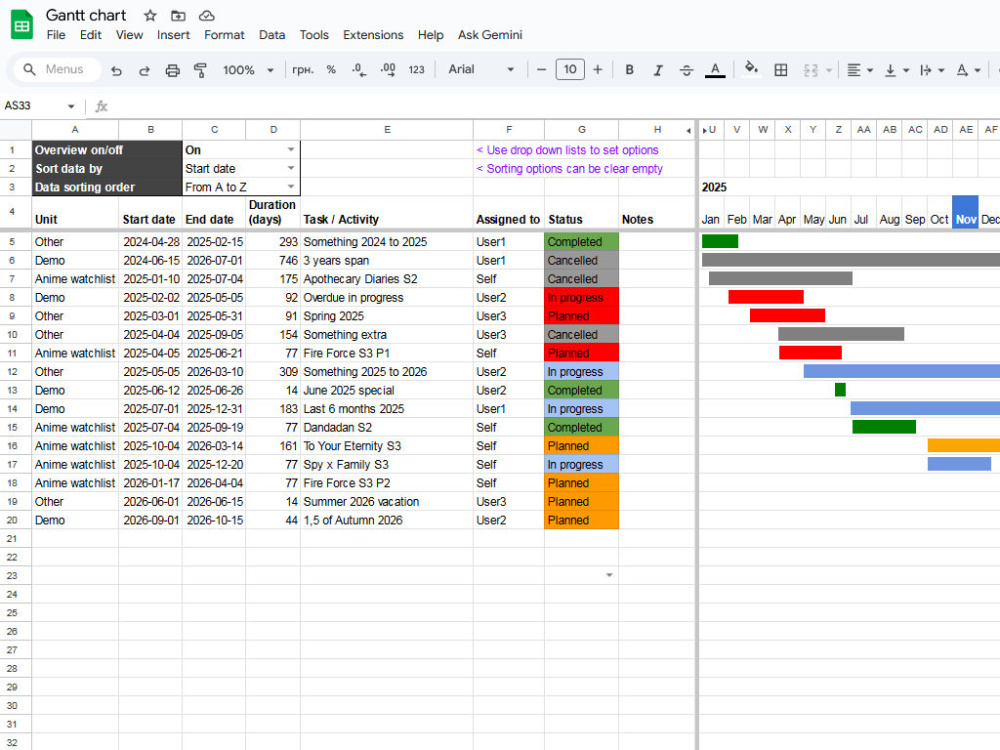Open the Insert menu
This screenshot has height=750, width=1000.
(x=173, y=35)
